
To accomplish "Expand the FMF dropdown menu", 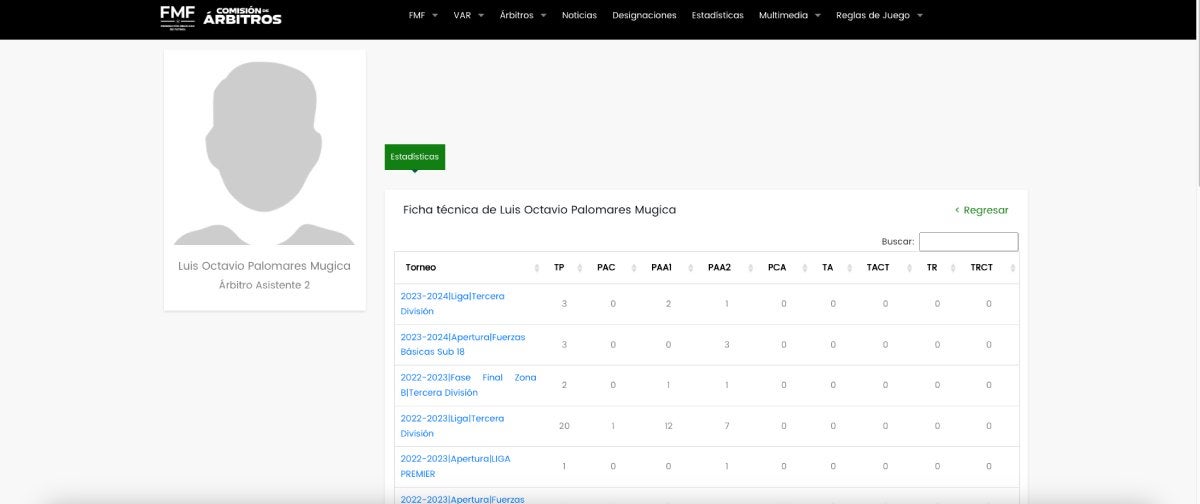I will (423, 16).
